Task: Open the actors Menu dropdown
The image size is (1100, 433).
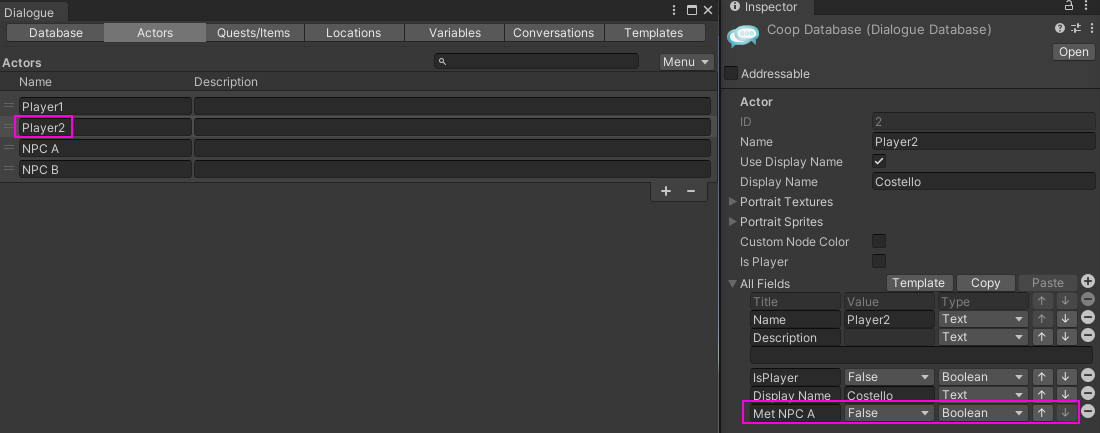Action: [x=687, y=62]
